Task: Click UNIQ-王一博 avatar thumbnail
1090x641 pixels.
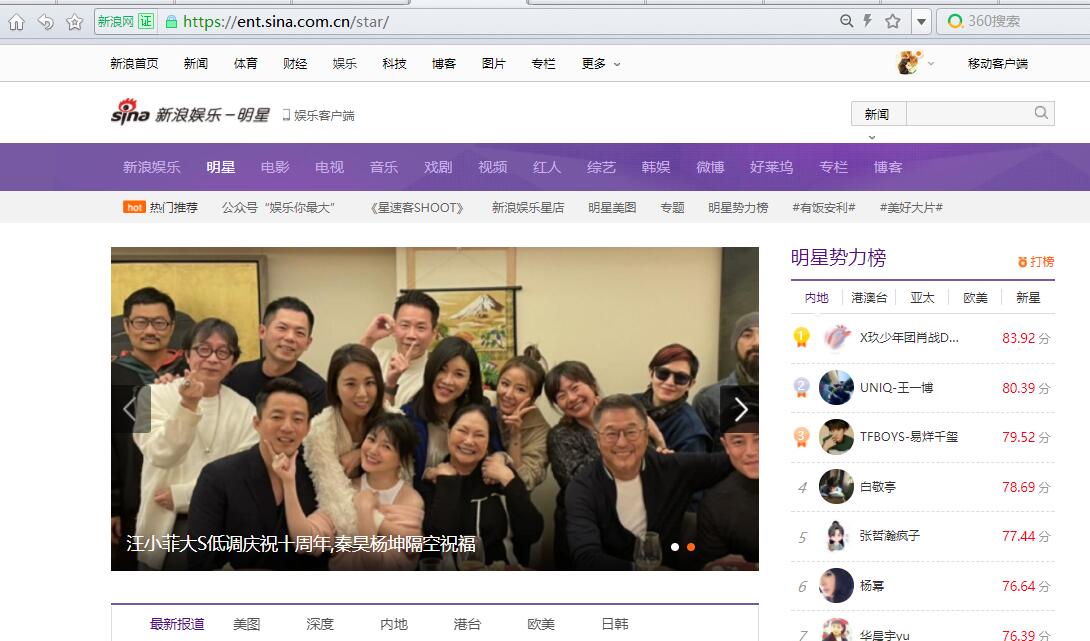Action: coord(836,388)
